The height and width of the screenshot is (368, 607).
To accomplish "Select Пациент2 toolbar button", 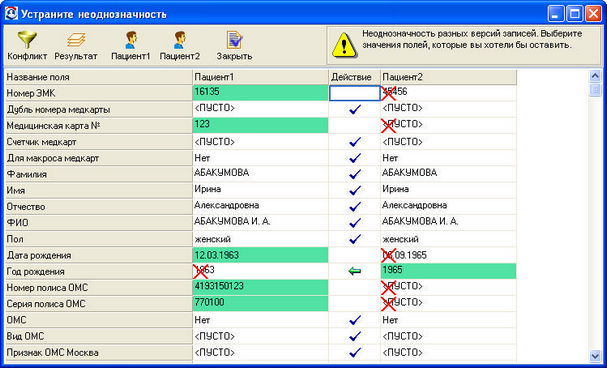I will pyautogui.click(x=180, y=45).
